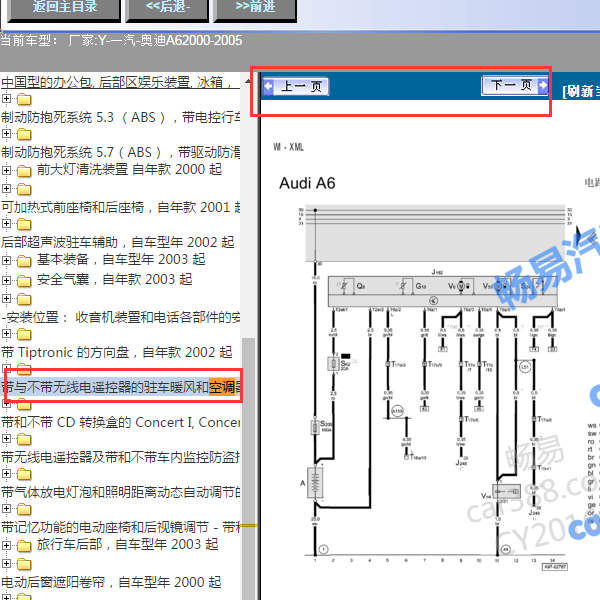Go back with the <<后退- button
The width and height of the screenshot is (600, 600).
coord(167,8)
